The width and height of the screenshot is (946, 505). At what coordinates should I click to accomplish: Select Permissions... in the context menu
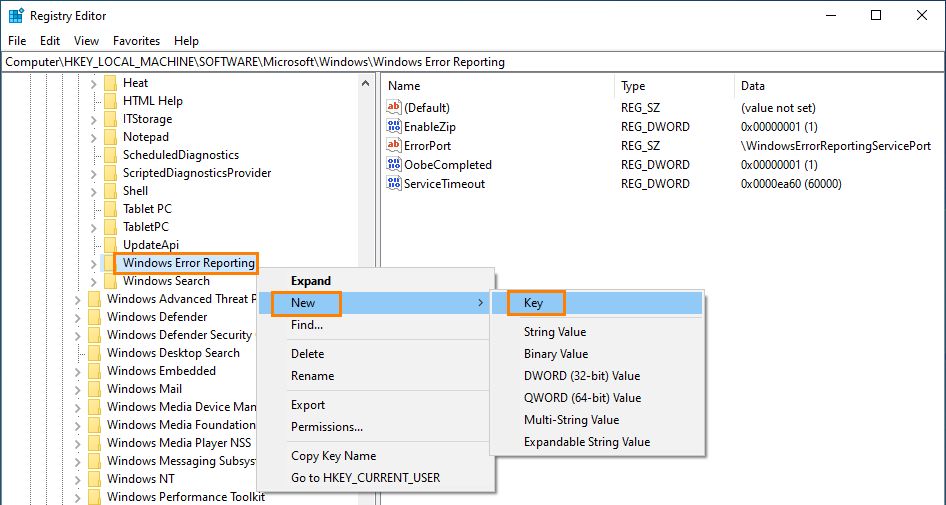point(376,427)
